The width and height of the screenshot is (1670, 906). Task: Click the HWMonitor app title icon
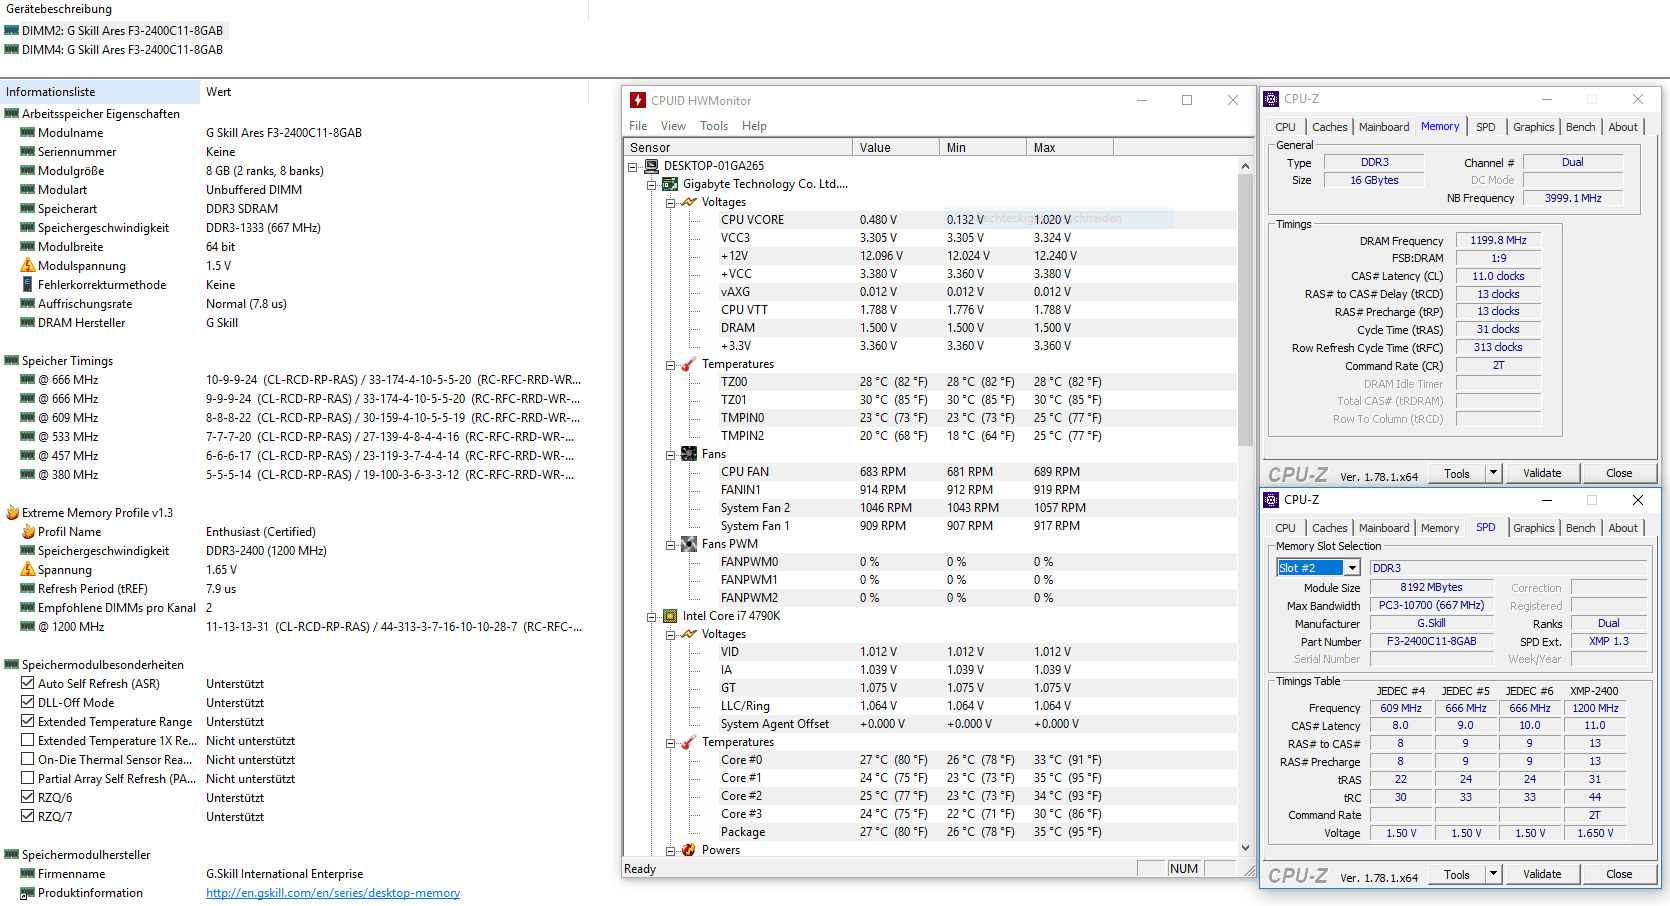(x=638, y=100)
